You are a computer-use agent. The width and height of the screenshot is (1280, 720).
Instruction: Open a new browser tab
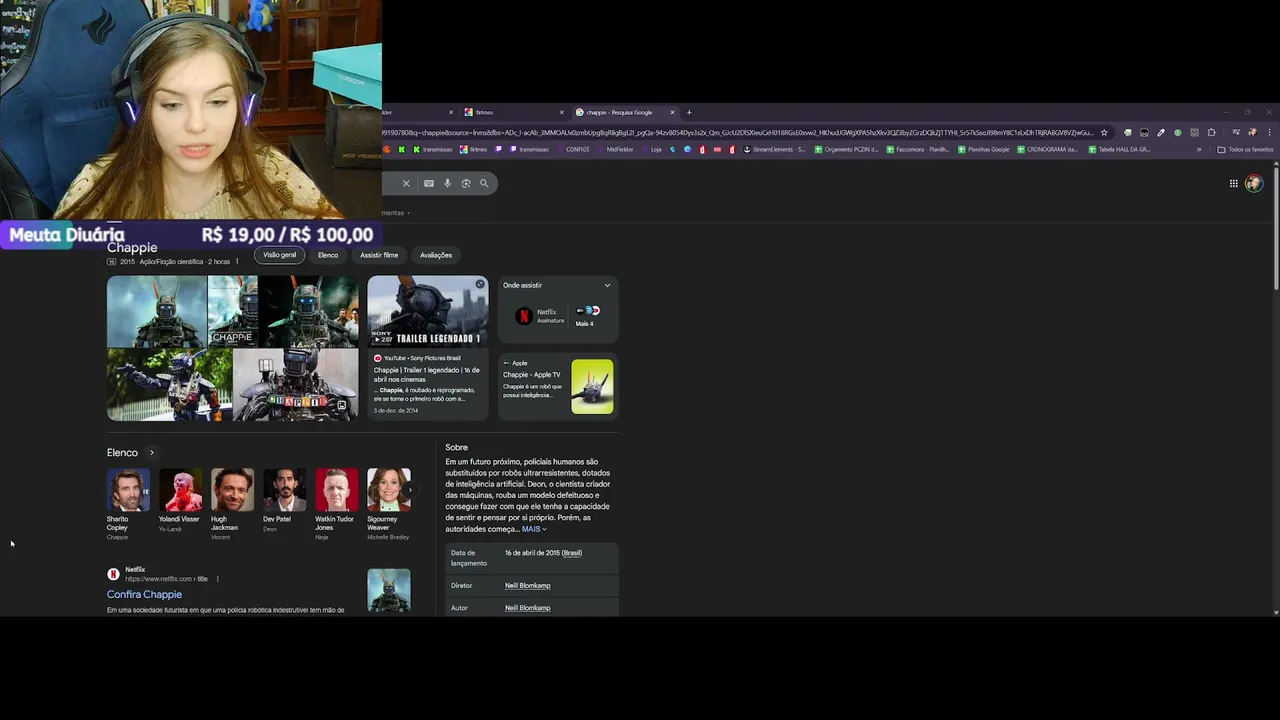coord(689,112)
